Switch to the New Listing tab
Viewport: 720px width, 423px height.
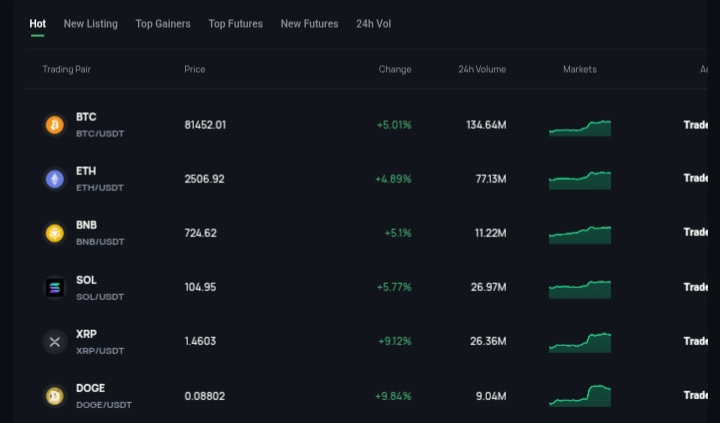coord(90,24)
